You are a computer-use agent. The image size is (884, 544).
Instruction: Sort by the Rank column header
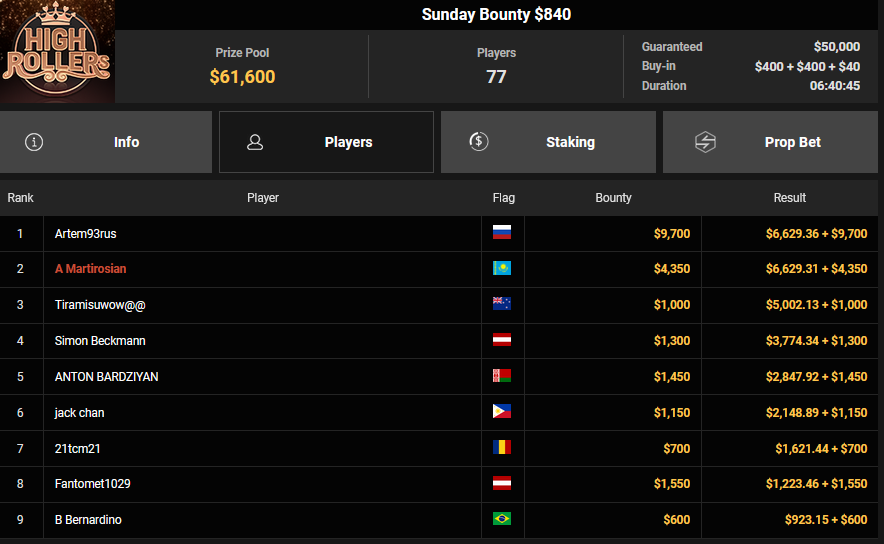coord(21,198)
